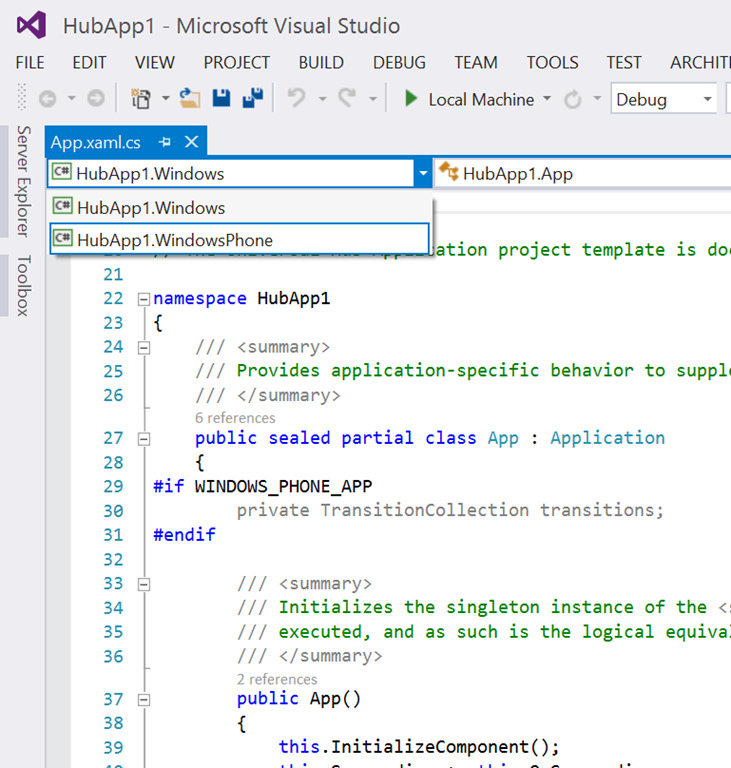Viewport: 731px width, 768px height.
Task: Click the #endif directive on line 31
Action: (x=185, y=534)
